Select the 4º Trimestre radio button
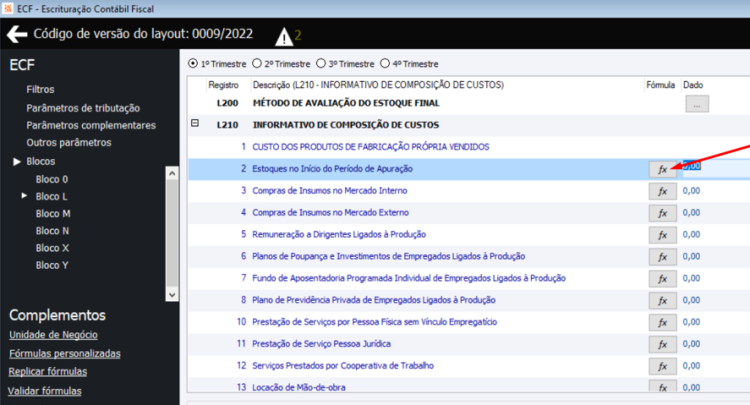 point(385,64)
